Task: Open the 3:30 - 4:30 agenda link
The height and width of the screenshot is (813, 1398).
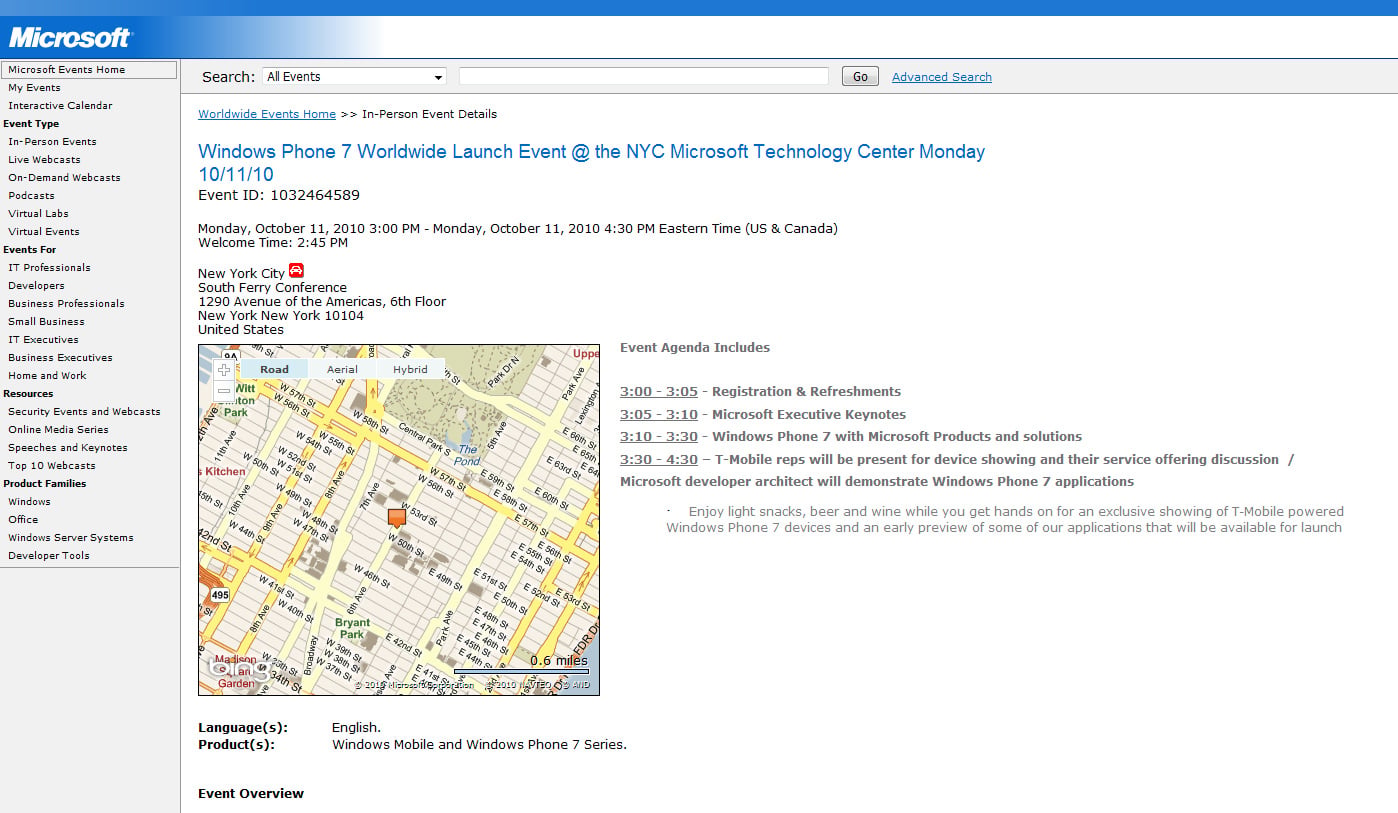Action: coord(659,460)
